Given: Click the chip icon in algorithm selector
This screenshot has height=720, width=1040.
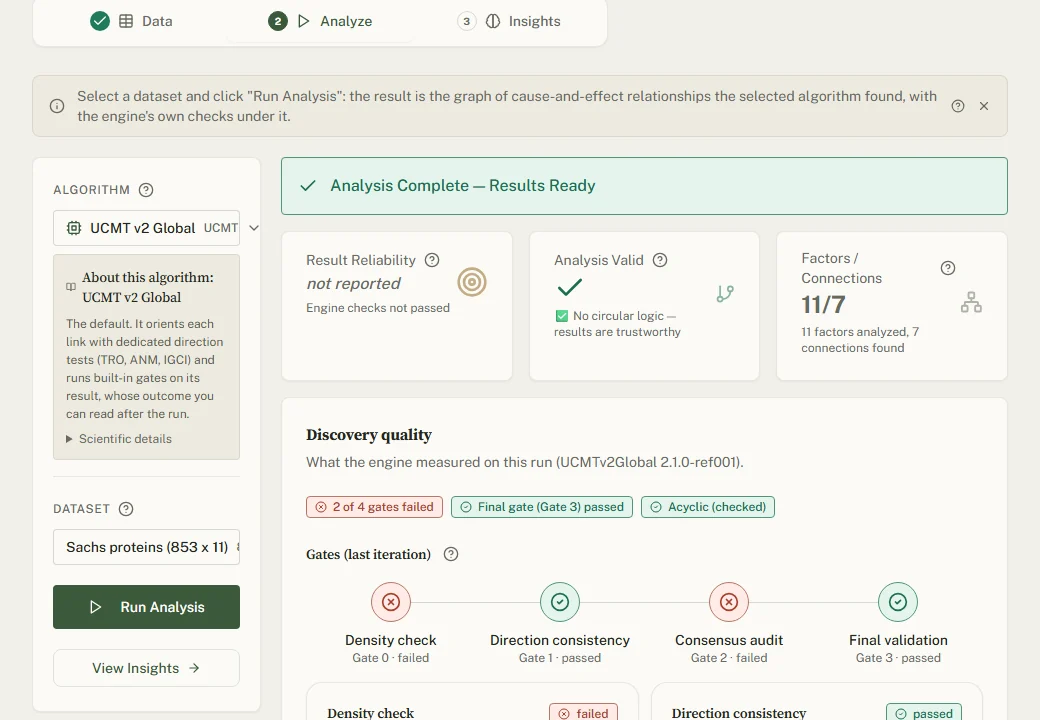Looking at the screenshot, I should click(x=74, y=228).
